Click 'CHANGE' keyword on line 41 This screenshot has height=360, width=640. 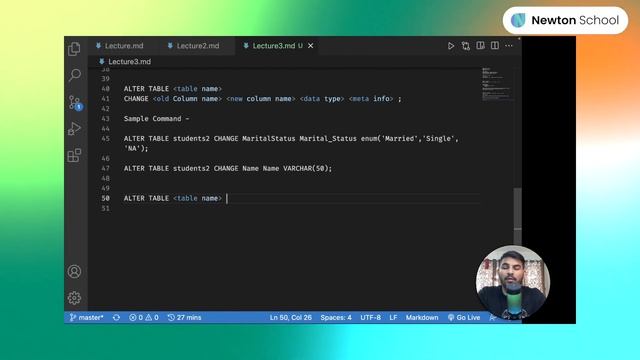coord(136,99)
